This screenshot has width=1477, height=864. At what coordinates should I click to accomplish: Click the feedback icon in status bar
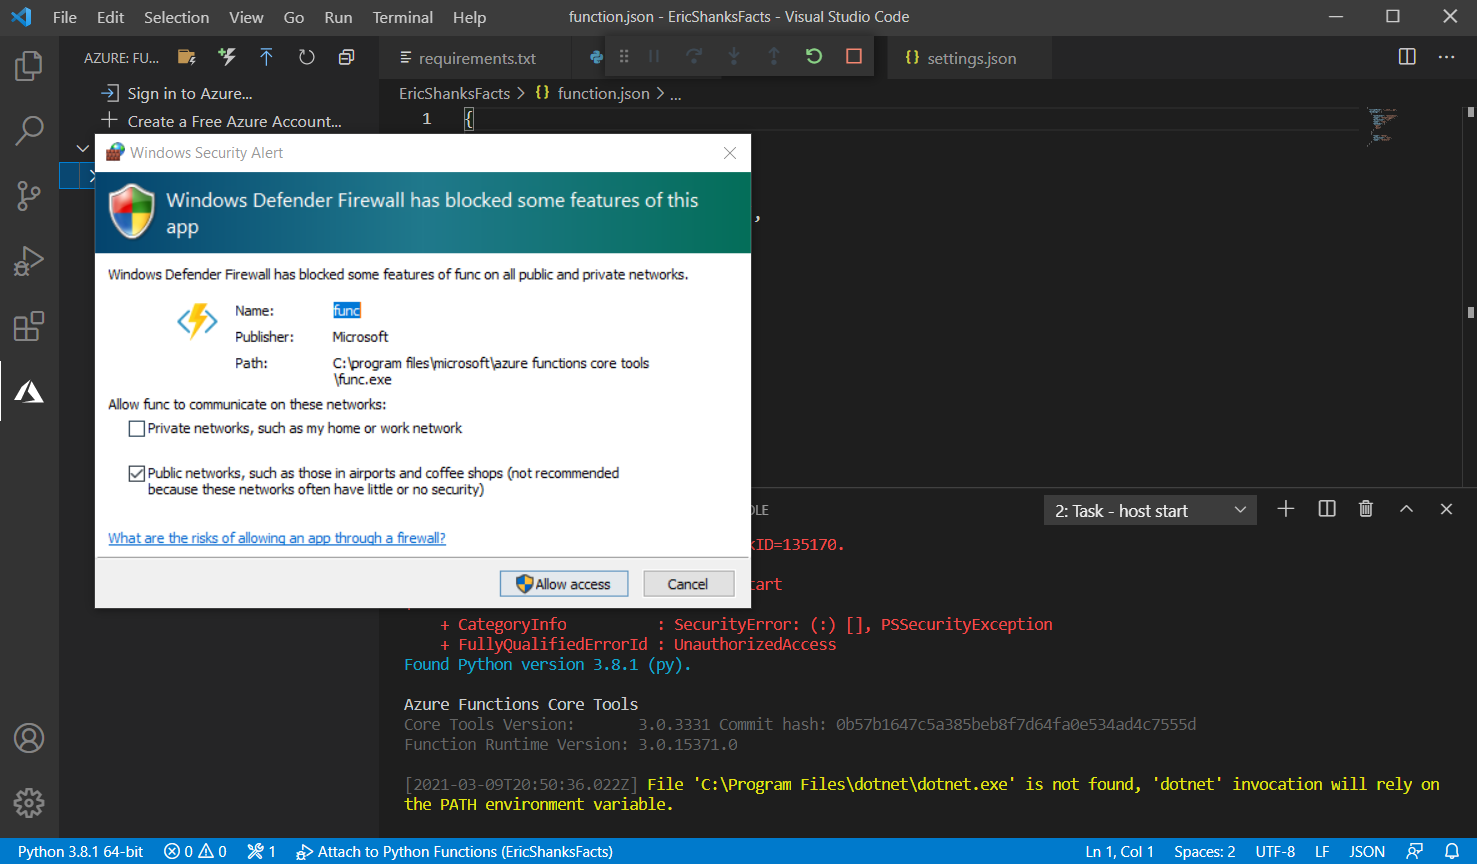coord(1415,851)
